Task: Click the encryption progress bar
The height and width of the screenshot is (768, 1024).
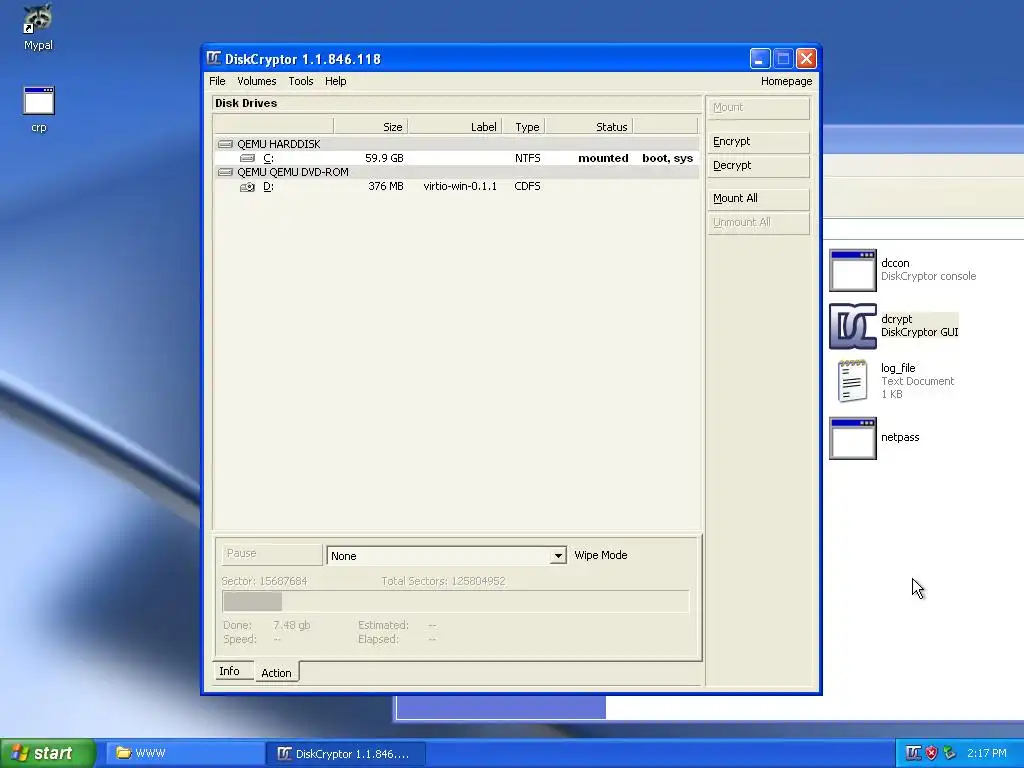Action: [456, 601]
